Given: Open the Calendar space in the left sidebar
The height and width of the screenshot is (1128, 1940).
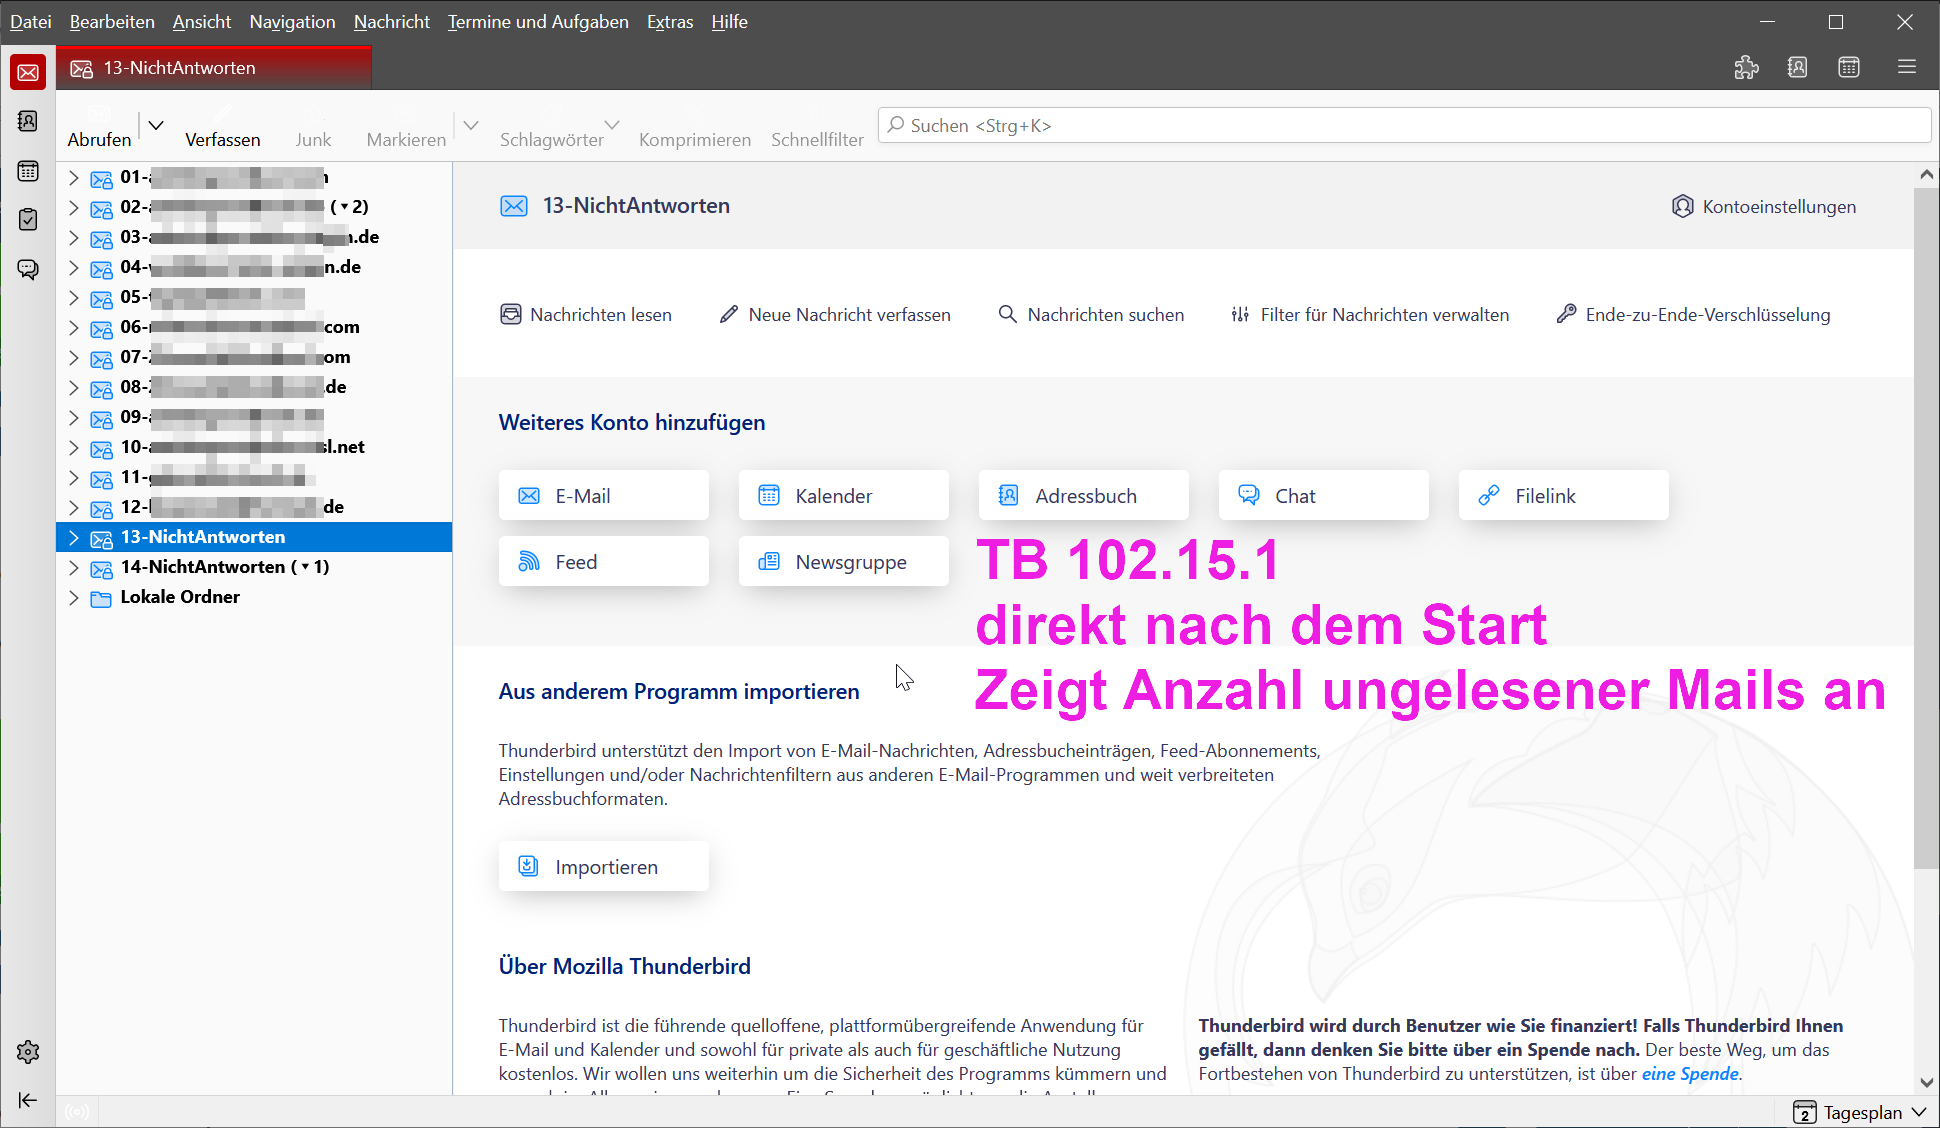Looking at the screenshot, I should coord(28,171).
